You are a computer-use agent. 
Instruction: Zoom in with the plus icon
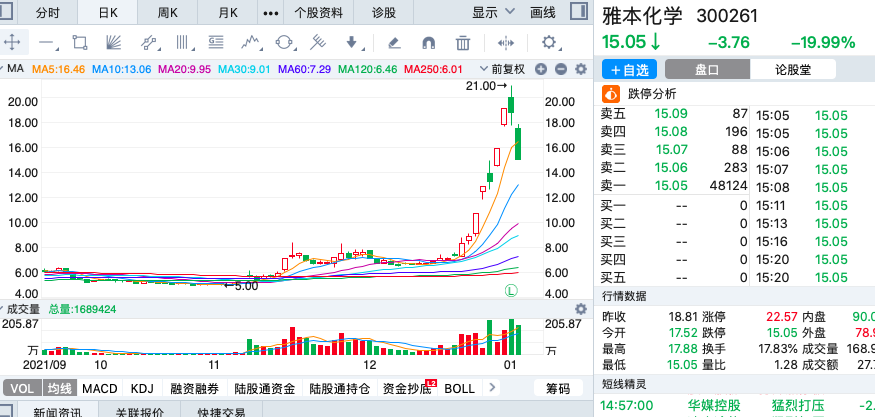tap(541, 69)
